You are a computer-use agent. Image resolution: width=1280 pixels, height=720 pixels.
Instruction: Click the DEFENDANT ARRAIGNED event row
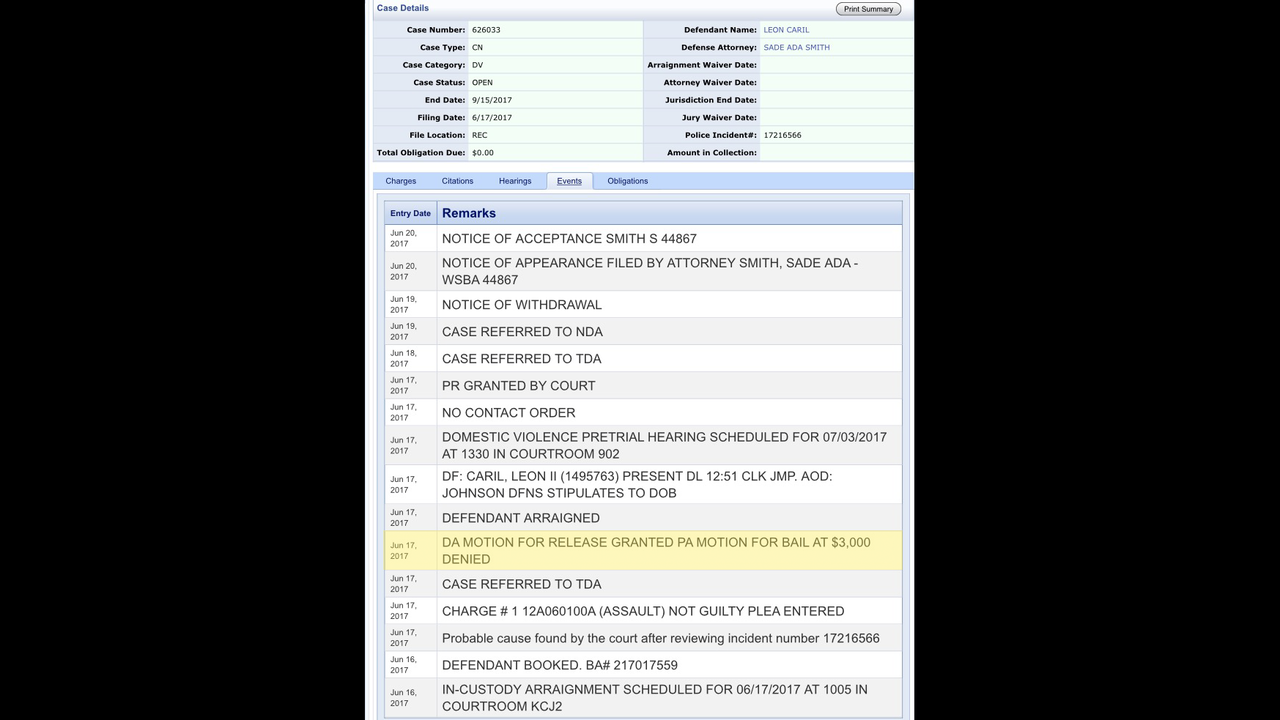coord(521,518)
